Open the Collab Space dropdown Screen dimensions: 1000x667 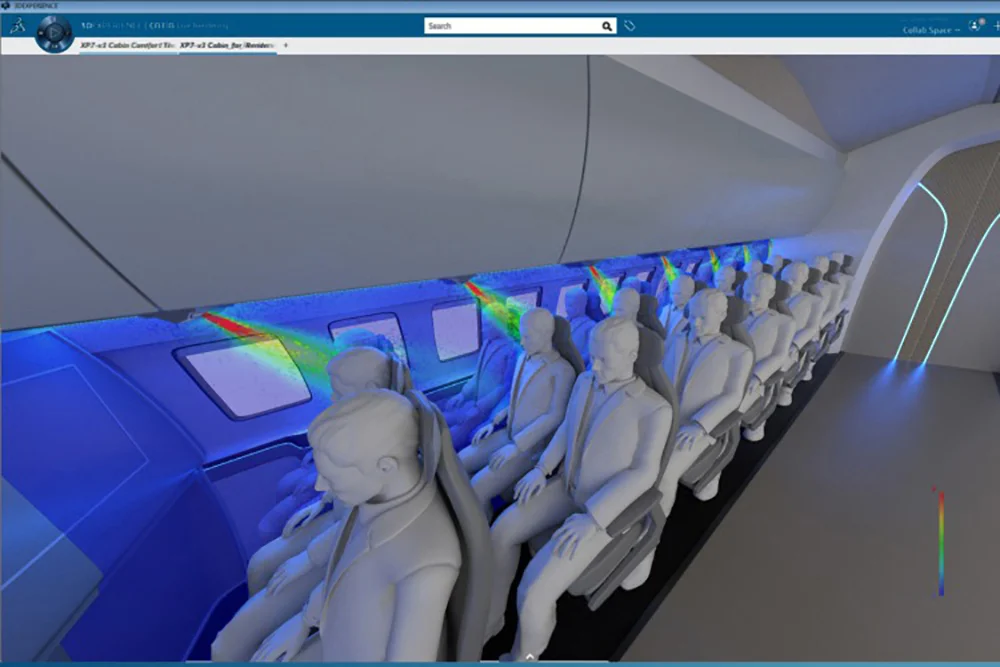pos(931,30)
